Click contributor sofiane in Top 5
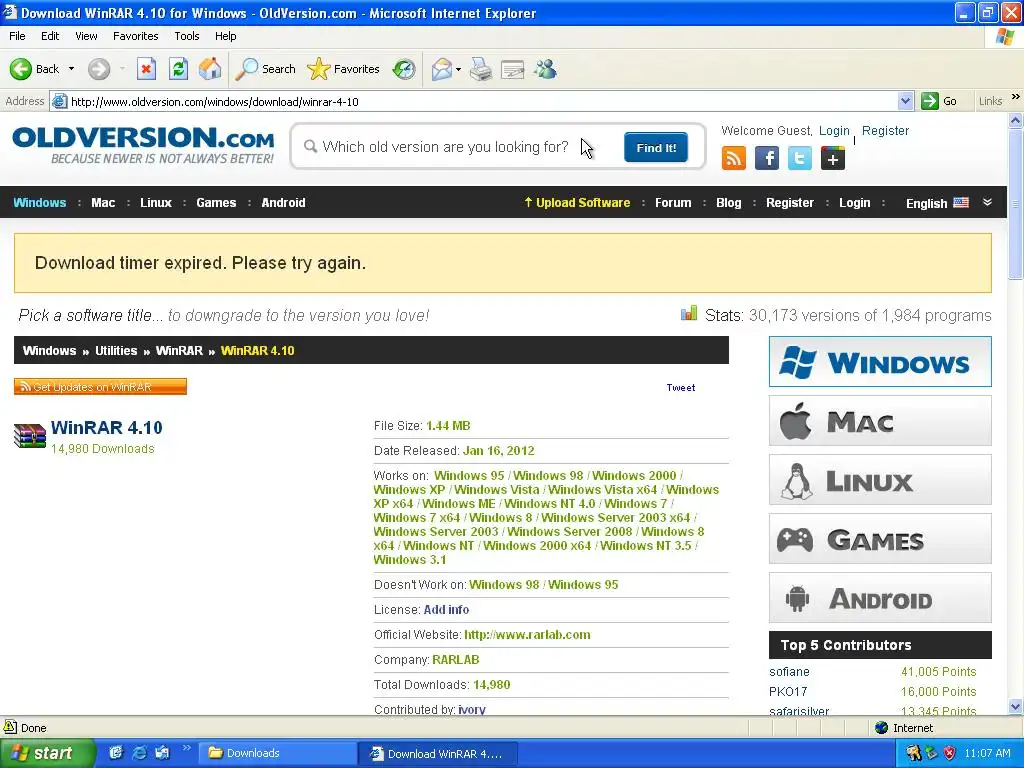This screenshot has height=768, width=1024. click(789, 671)
